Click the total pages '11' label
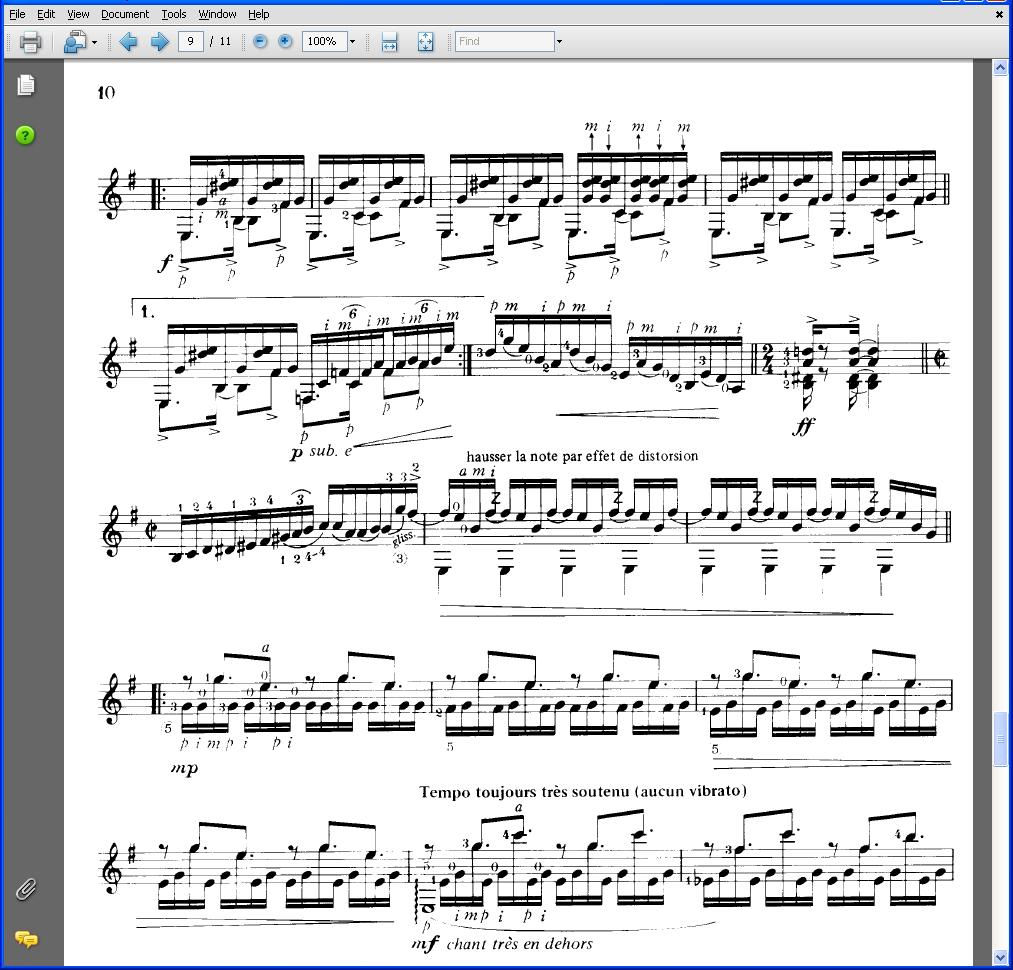Image resolution: width=1013 pixels, height=970 pixels. pos(225,41)
